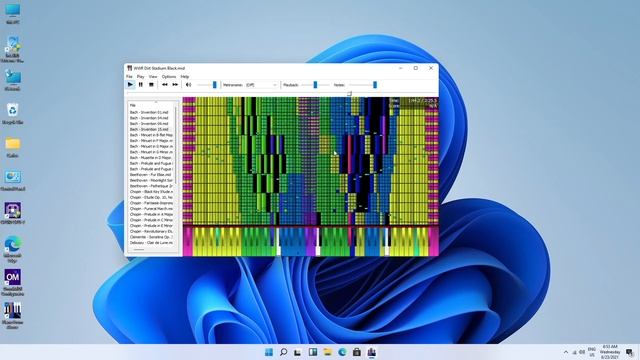Select Bach - Musette in D Major

[151, 158]
